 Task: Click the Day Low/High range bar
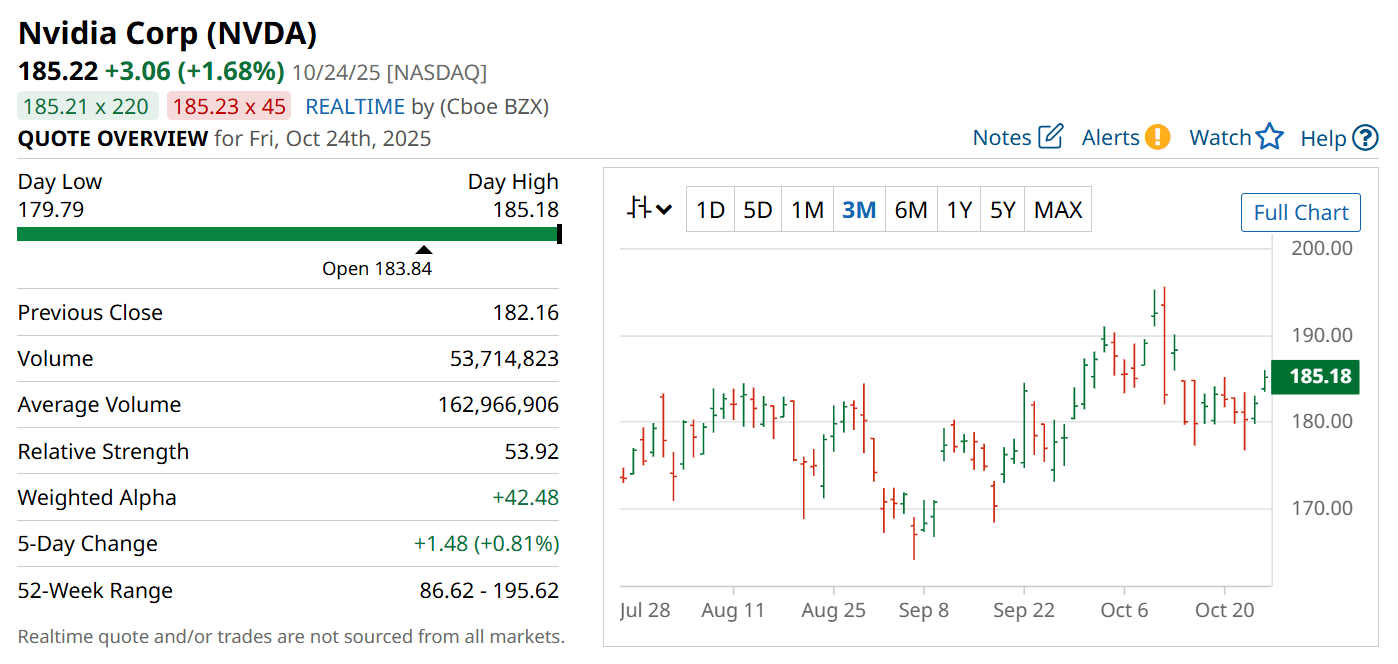coord(288,234)
